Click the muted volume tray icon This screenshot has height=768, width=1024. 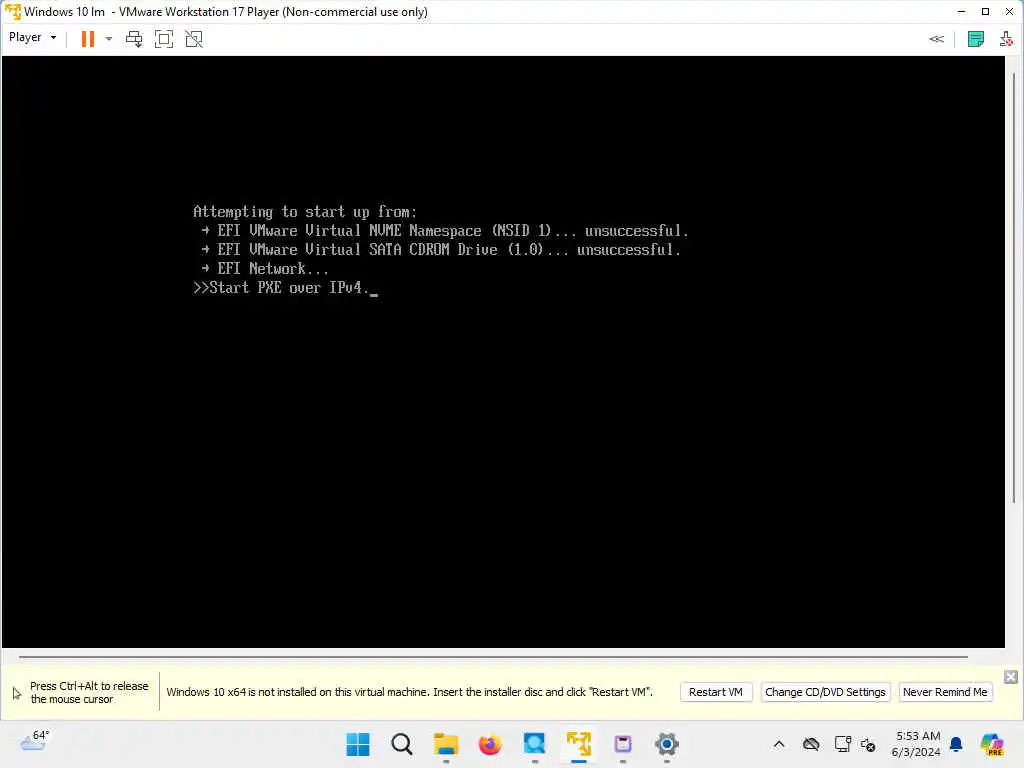[869, 744]
